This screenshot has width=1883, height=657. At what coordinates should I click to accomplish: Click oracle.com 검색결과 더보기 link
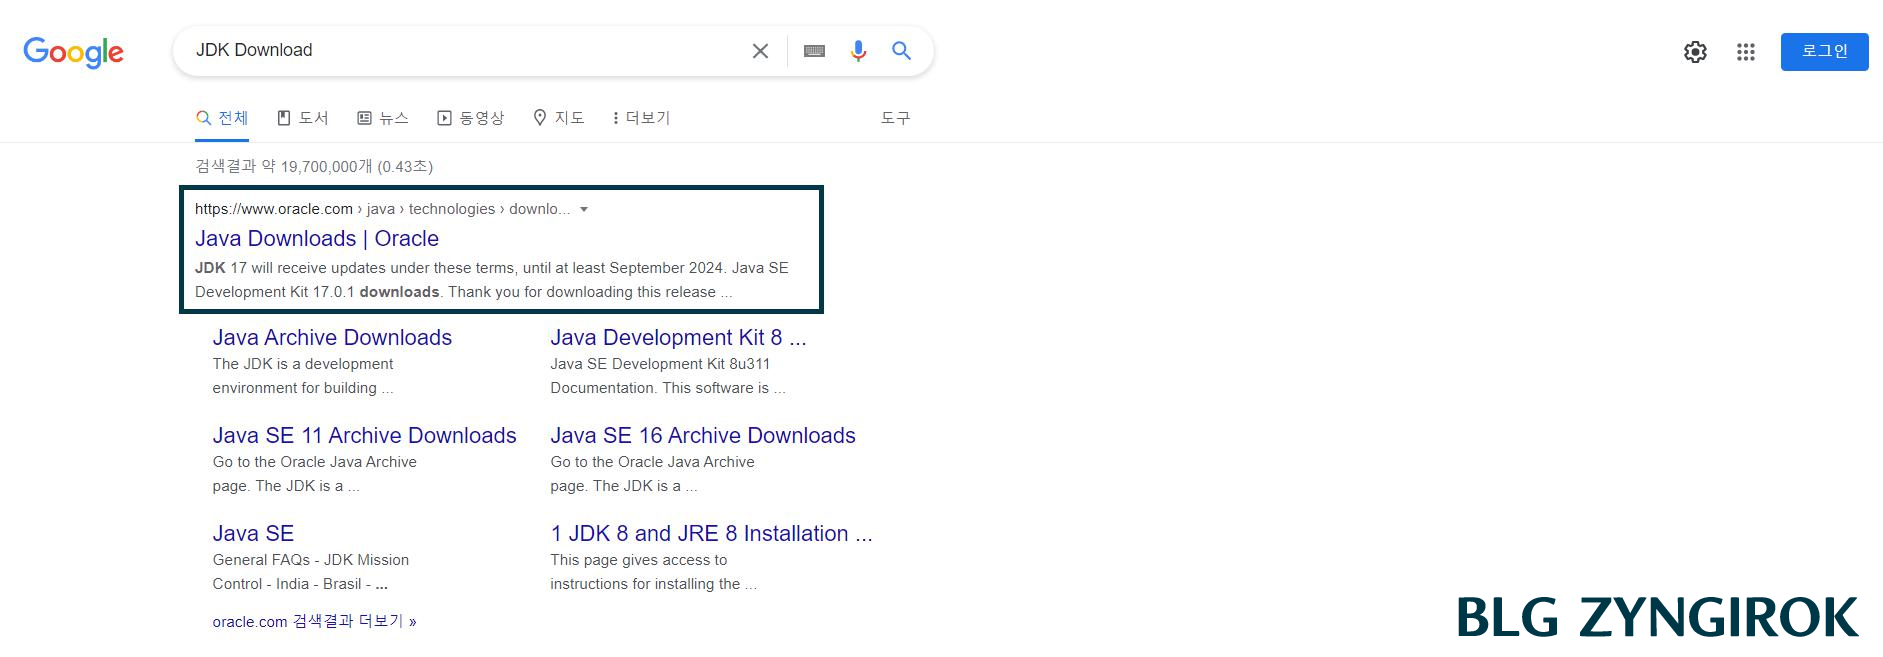[314, 621]
